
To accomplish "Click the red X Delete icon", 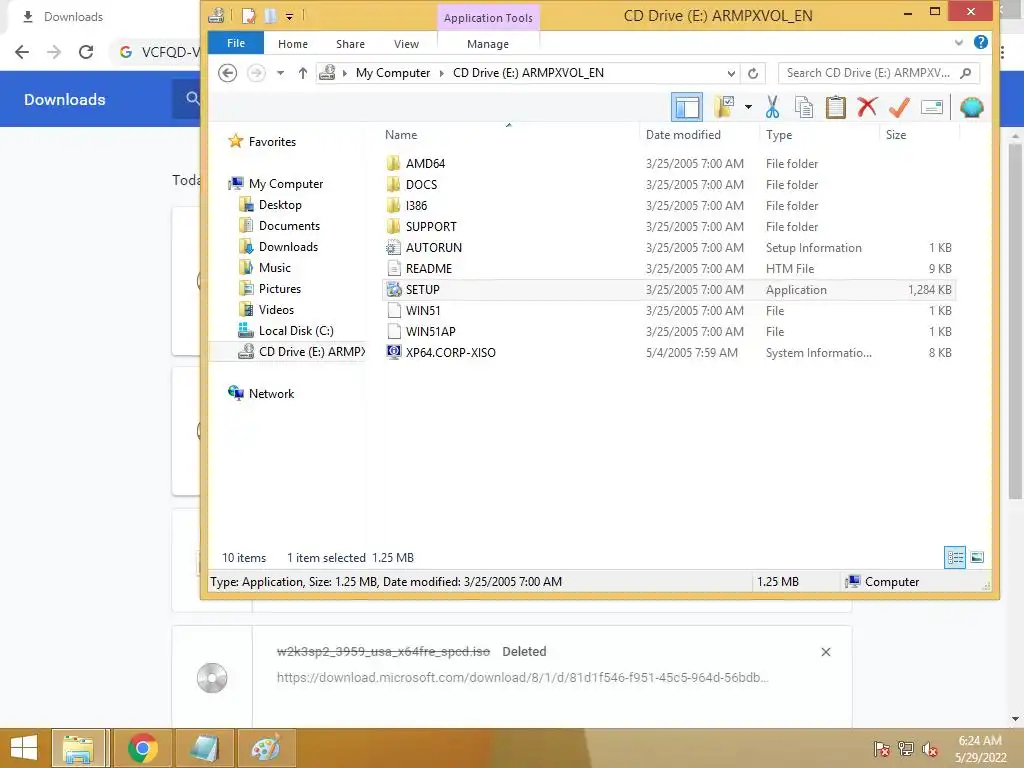I will pos(867,107).
